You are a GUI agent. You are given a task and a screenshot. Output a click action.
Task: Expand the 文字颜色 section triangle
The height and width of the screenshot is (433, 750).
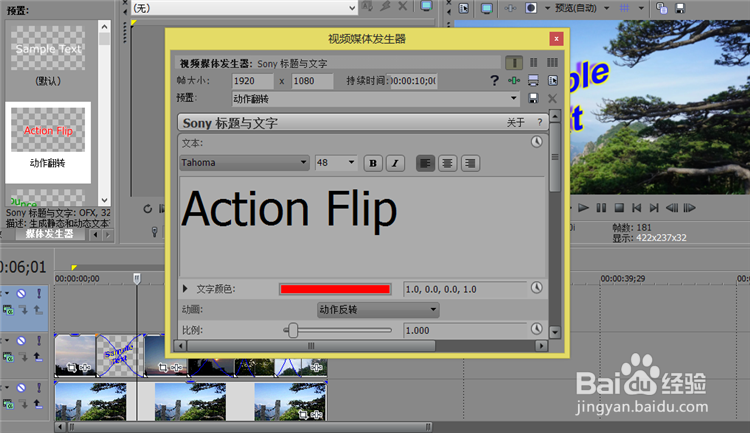(185, 289)
